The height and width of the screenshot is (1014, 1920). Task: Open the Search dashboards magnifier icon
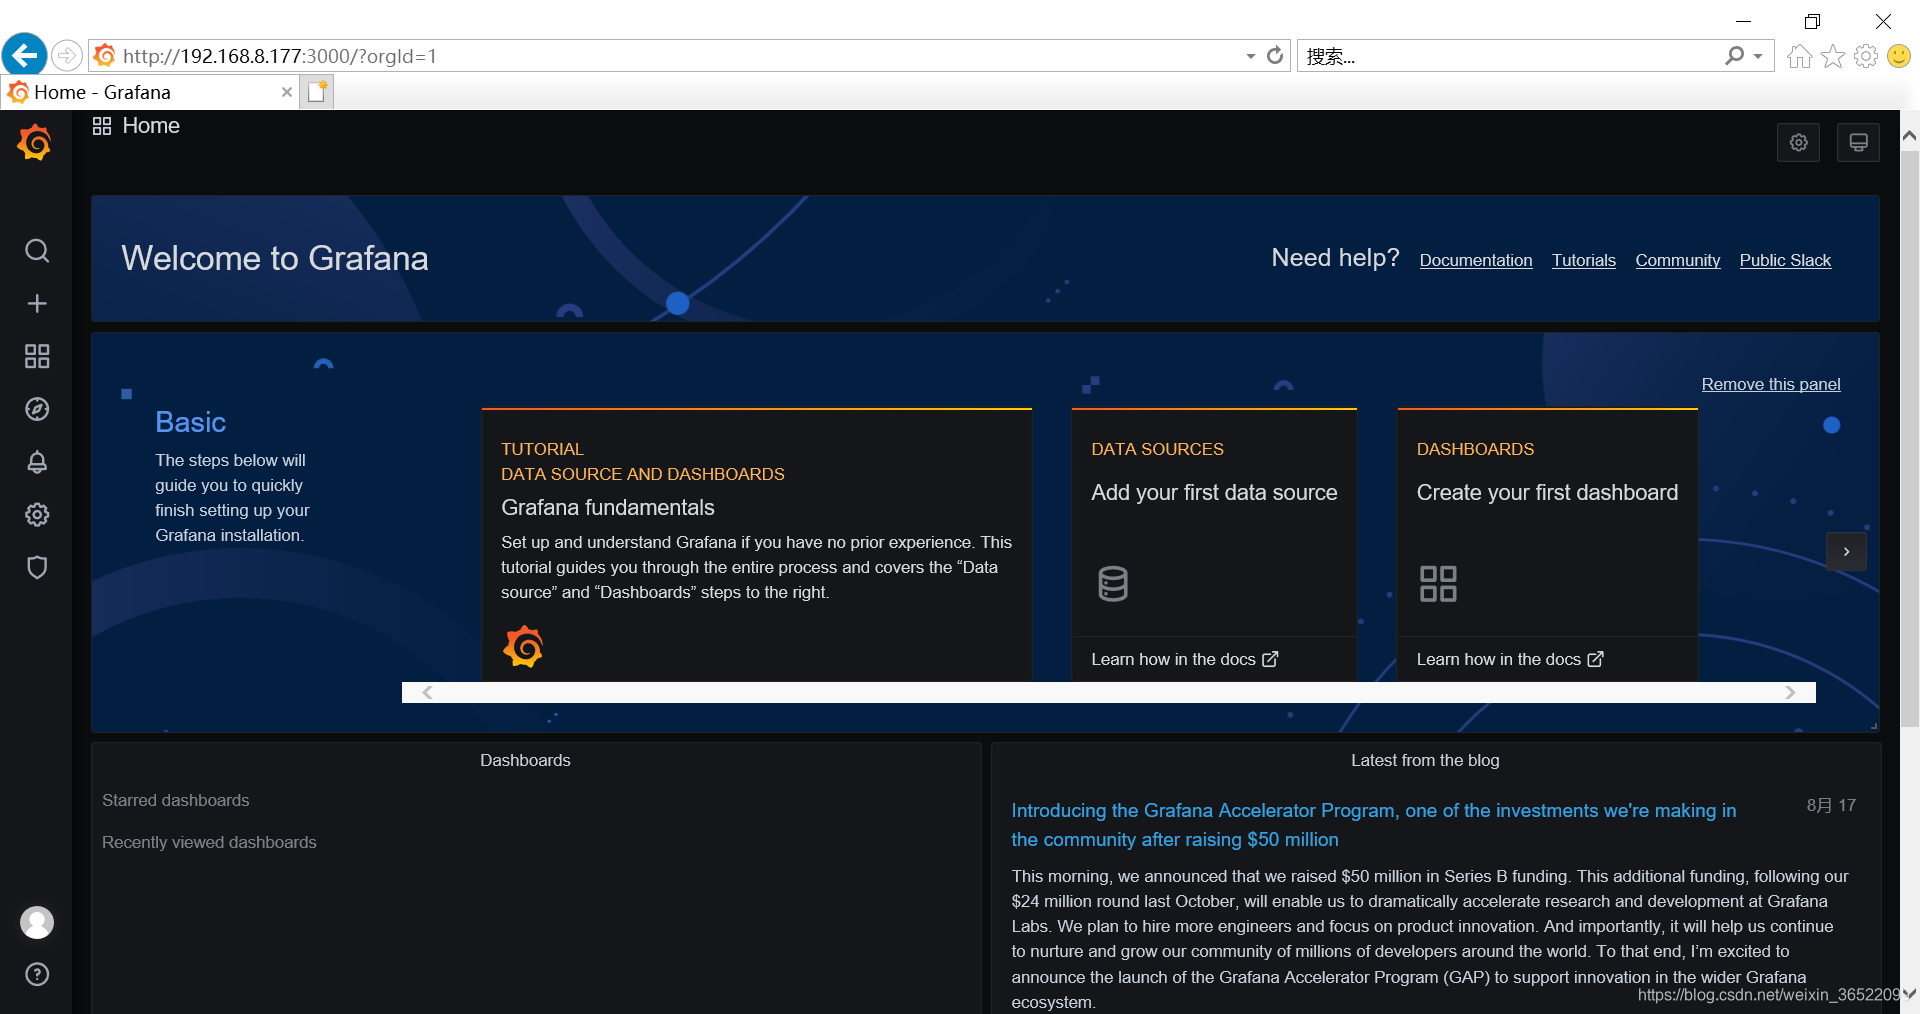[x=37, y=250]
